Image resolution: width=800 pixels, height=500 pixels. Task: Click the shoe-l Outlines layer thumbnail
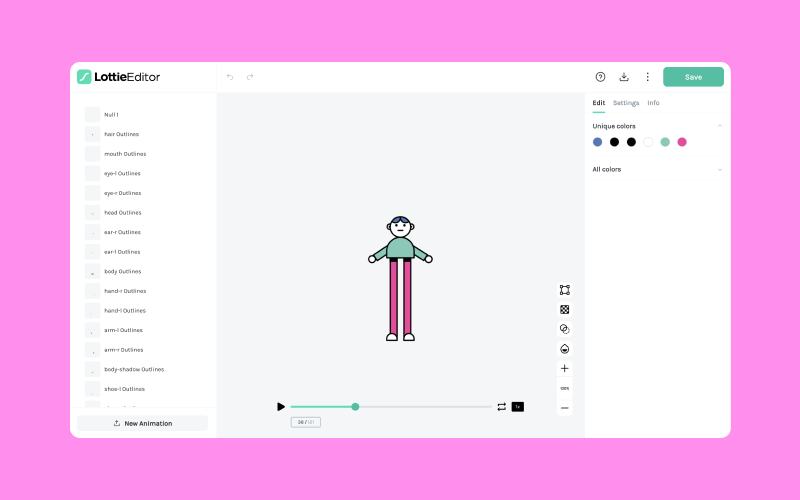coord(92,389)
